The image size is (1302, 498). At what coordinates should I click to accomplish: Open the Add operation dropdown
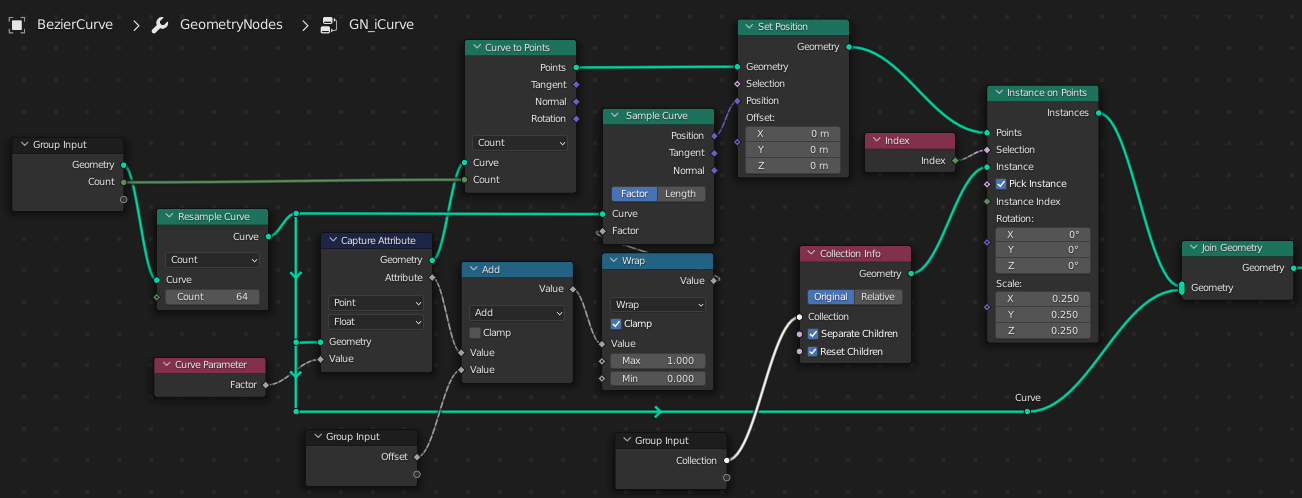click(517, 313)
